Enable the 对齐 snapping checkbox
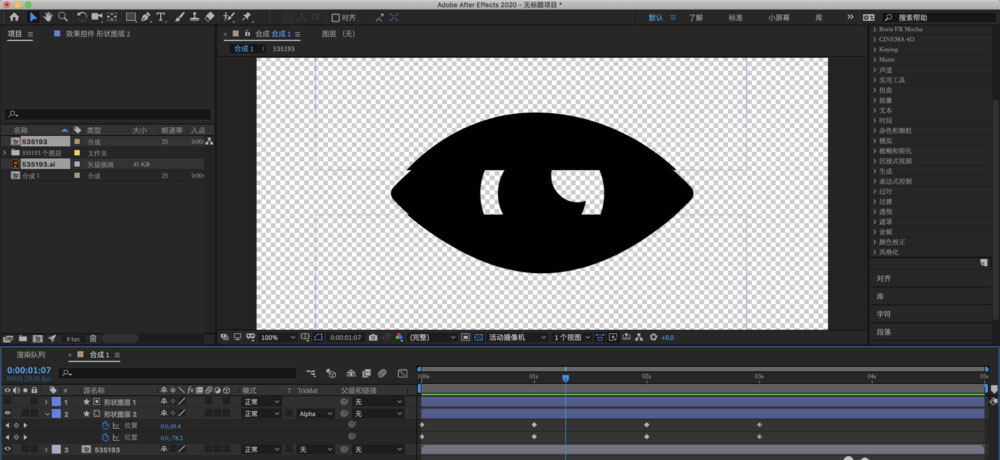Viewport: 1000px width, 460px height. (x=335, y=17)
